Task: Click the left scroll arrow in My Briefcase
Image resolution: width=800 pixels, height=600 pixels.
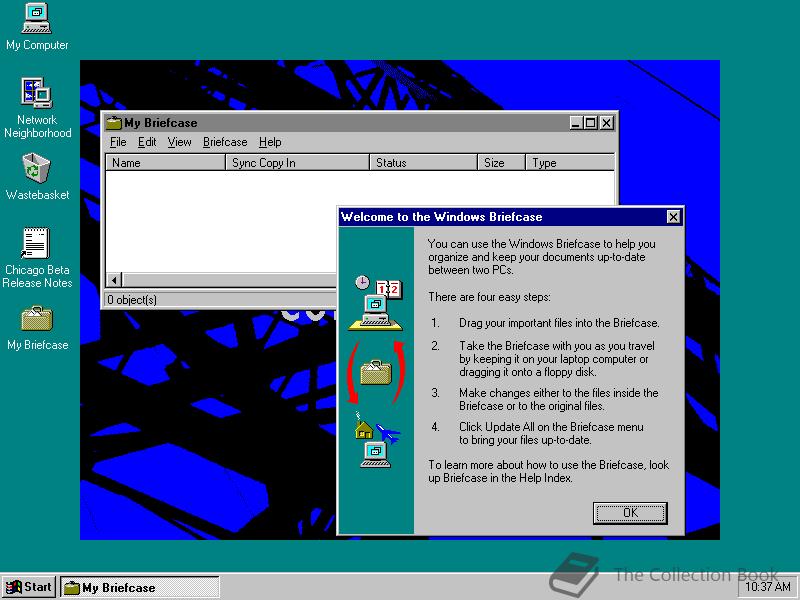Action: (x=114, y=280)
